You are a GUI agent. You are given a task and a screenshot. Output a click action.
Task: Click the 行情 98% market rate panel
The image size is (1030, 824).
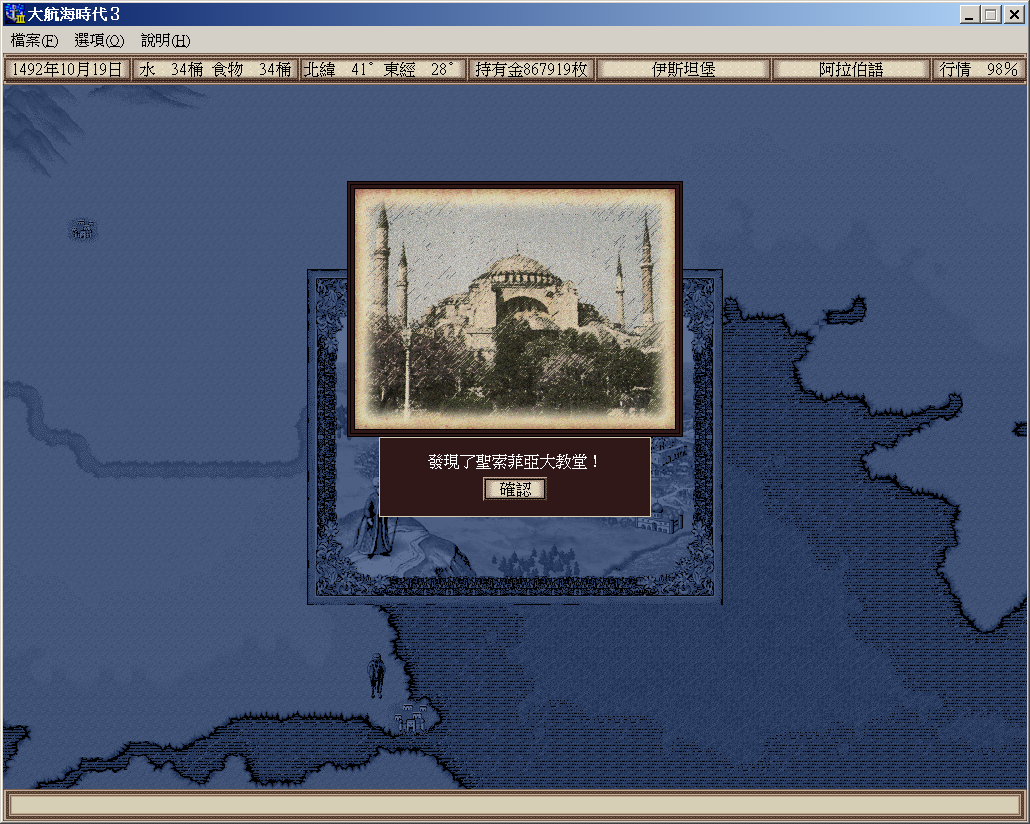point(977,69)
